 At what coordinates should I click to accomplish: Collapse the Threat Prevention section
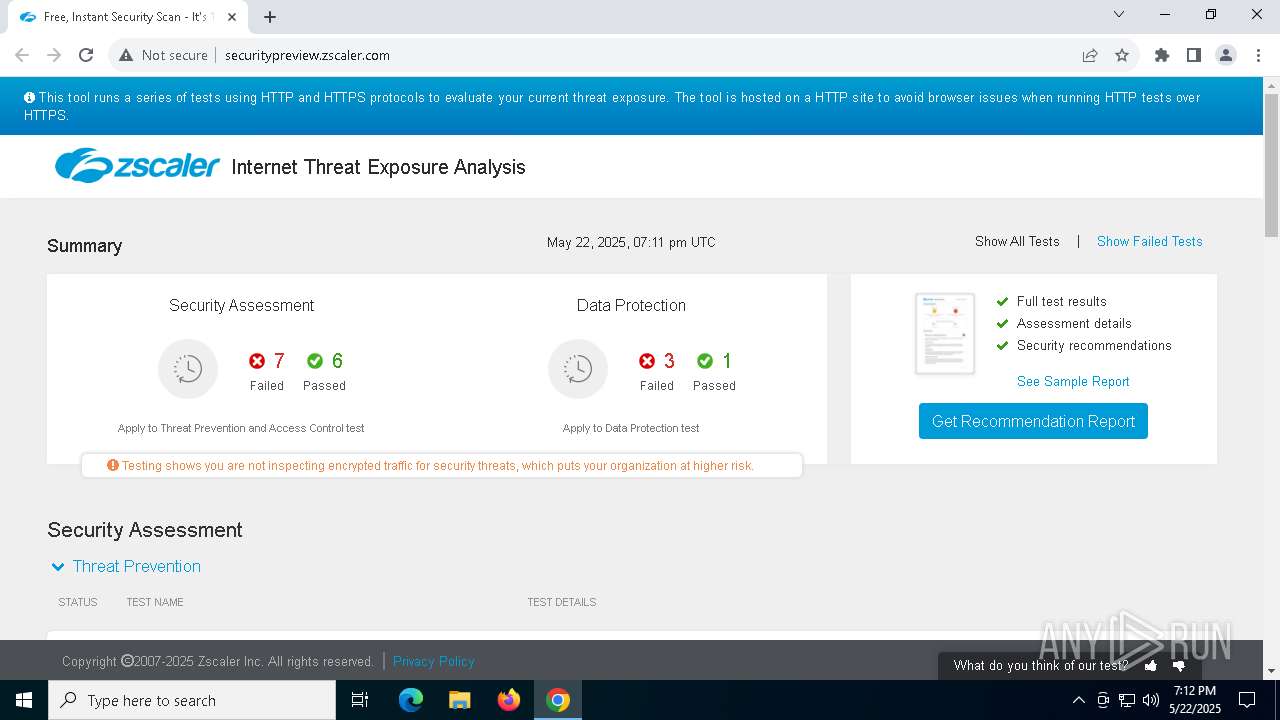tap(58, 567)
